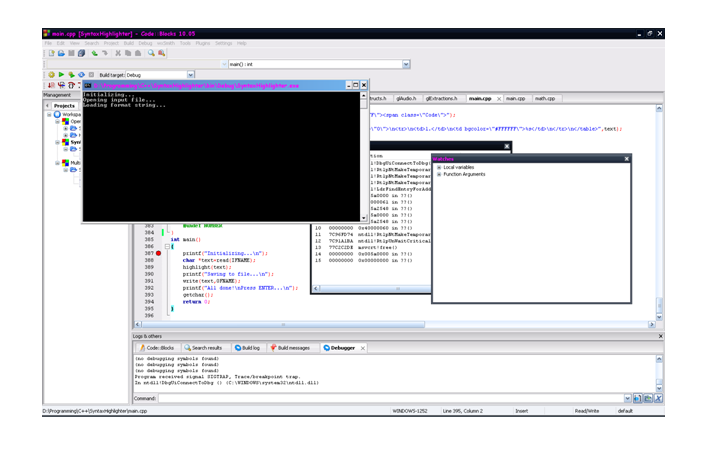720x450 pixels.
Task: Collapse the bold active project node
Action: click(57, 142)
